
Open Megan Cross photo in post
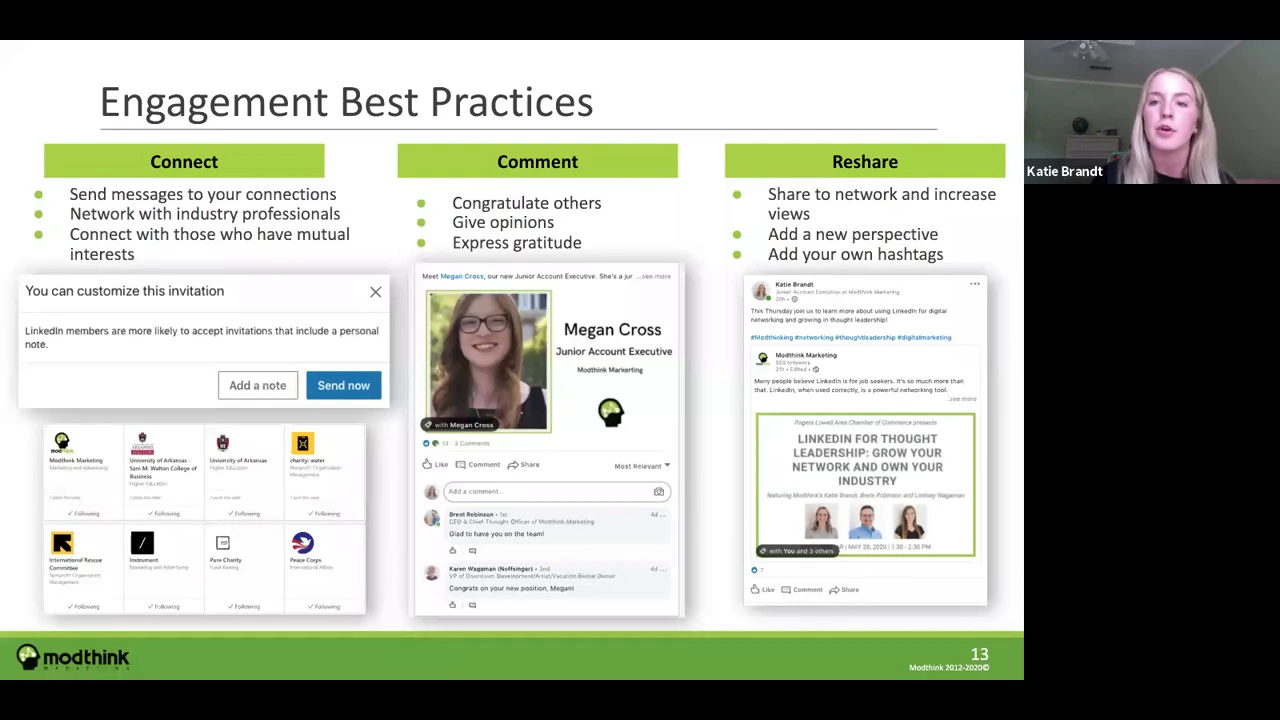click(488, 361)
